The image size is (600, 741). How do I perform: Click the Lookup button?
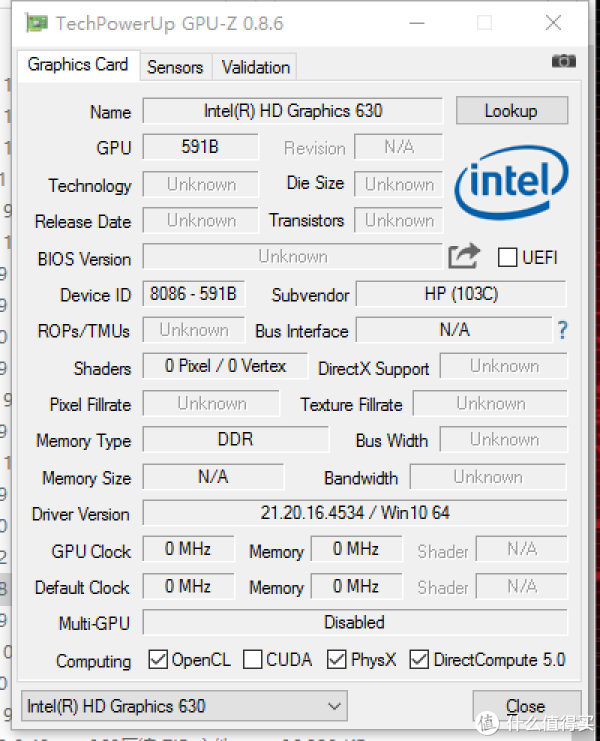[x=512, y=111]
